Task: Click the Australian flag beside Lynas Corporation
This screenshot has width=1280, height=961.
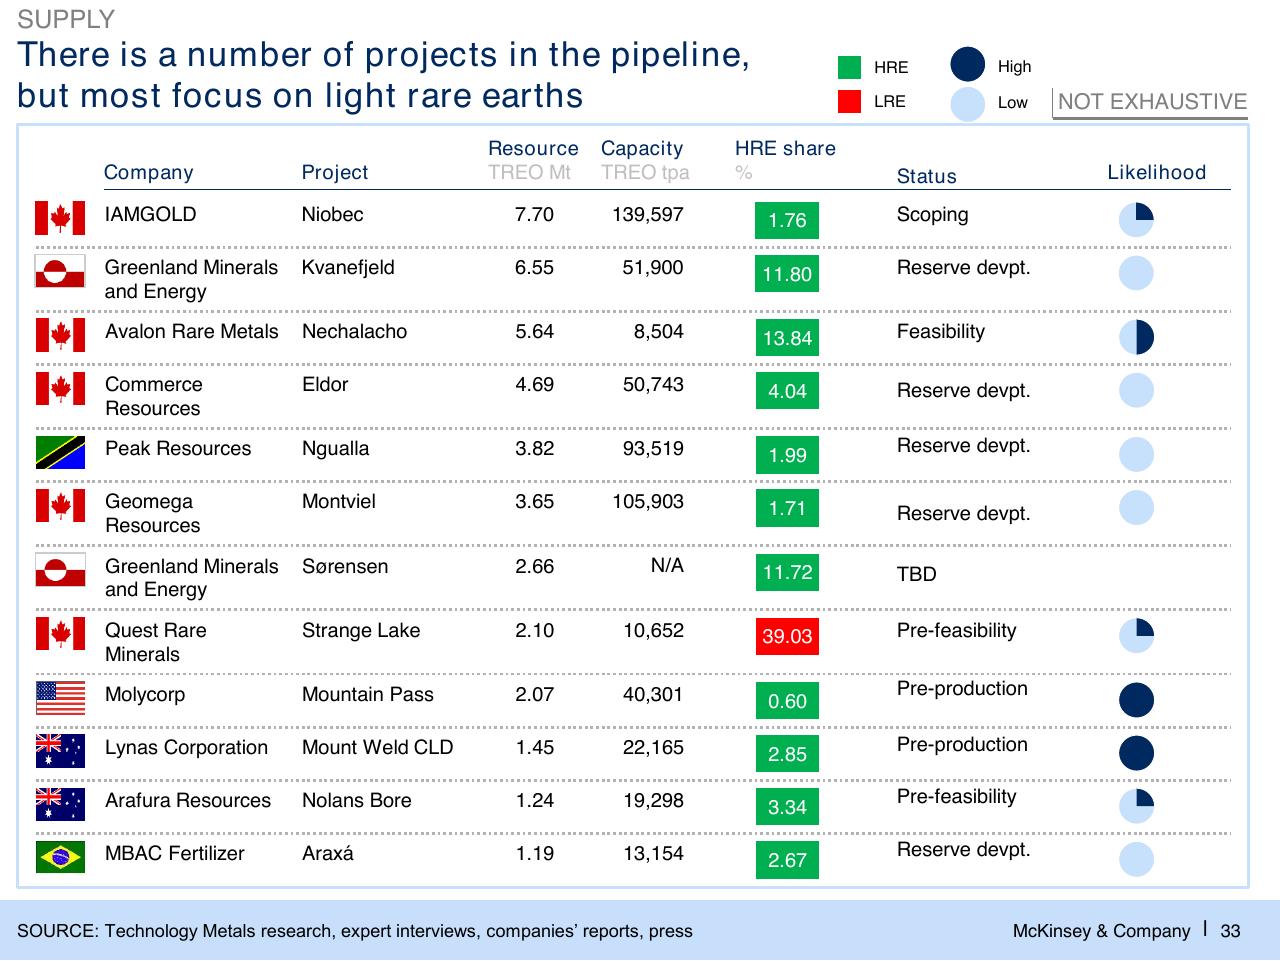Action: pos(60,751)
